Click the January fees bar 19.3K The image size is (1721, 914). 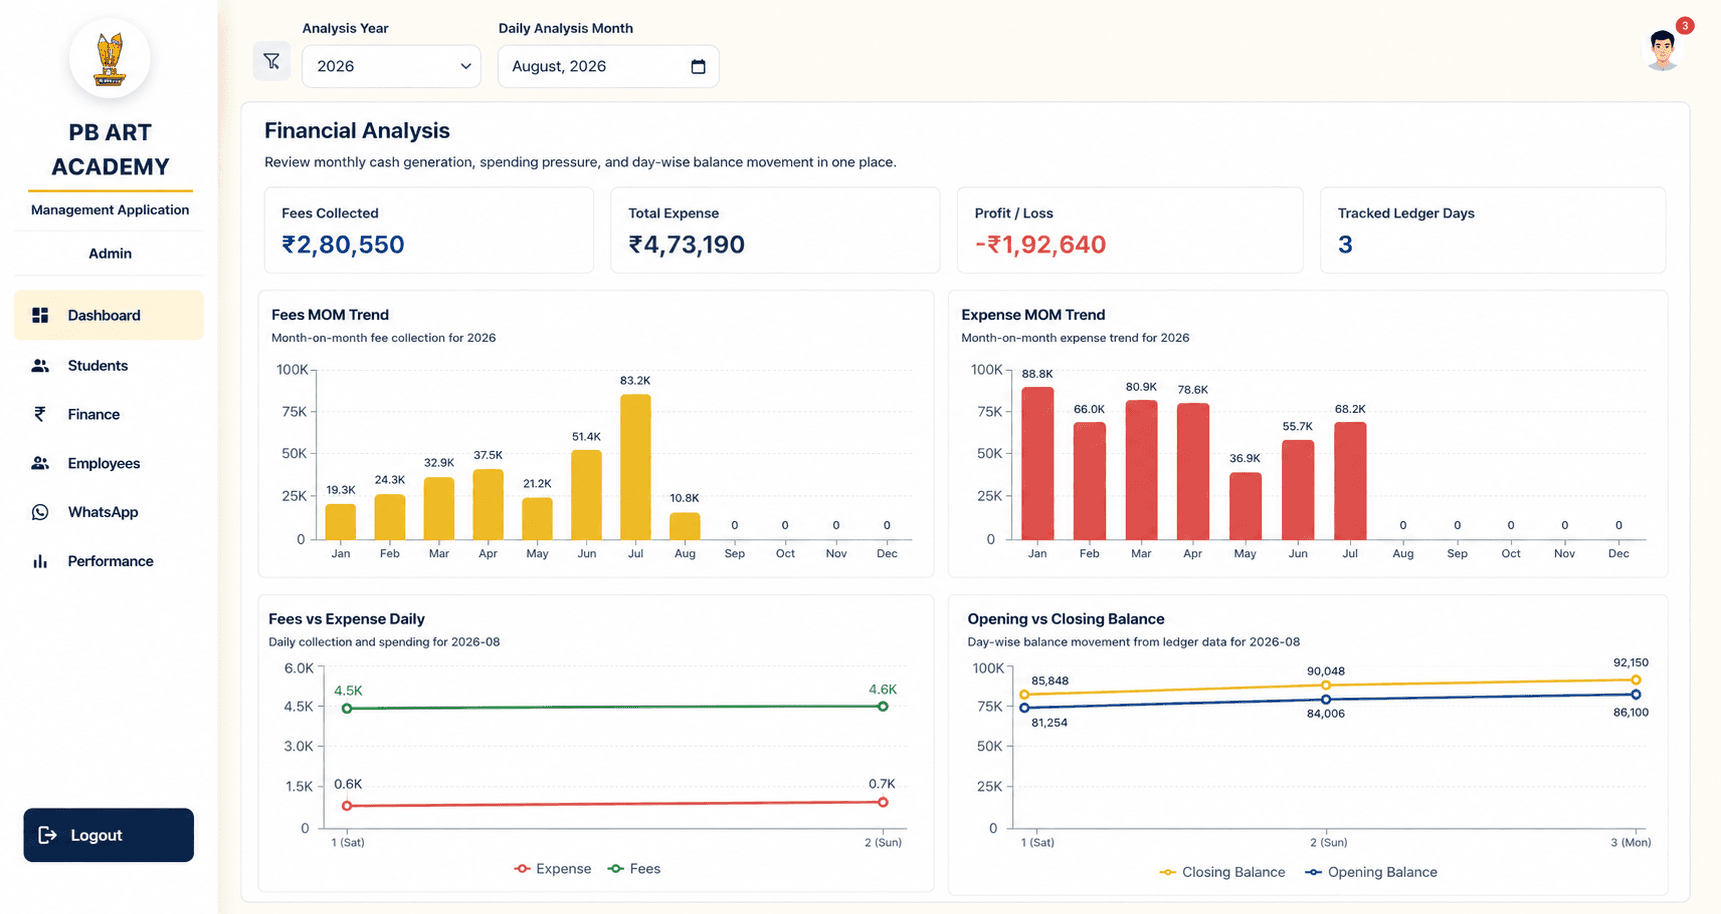coord(341,522)
